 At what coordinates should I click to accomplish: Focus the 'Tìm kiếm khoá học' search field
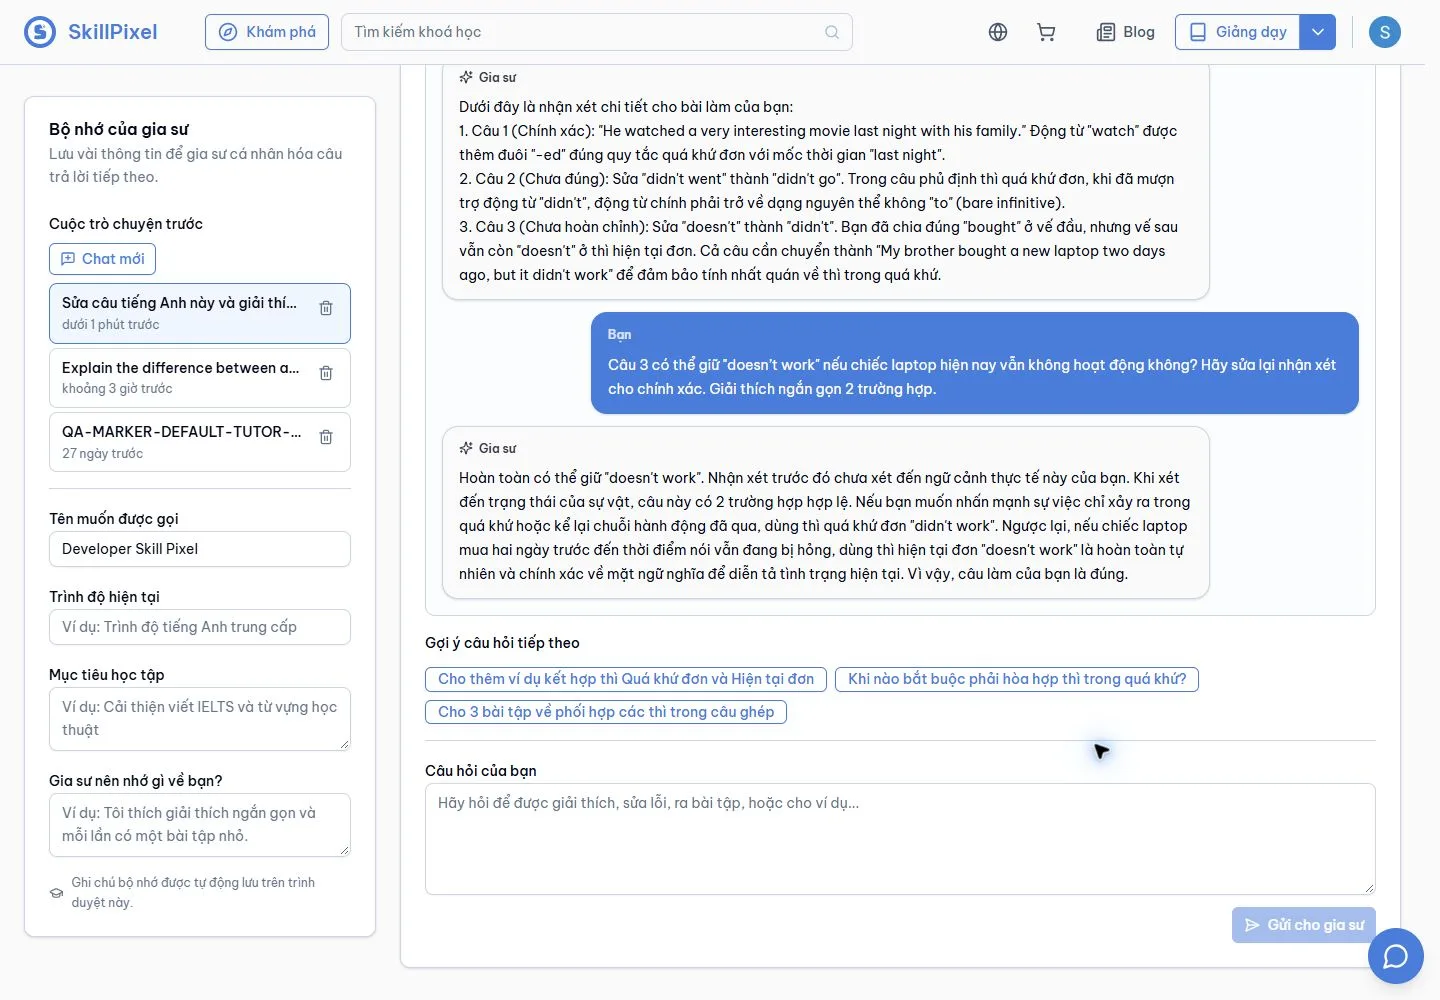(596, 32)
